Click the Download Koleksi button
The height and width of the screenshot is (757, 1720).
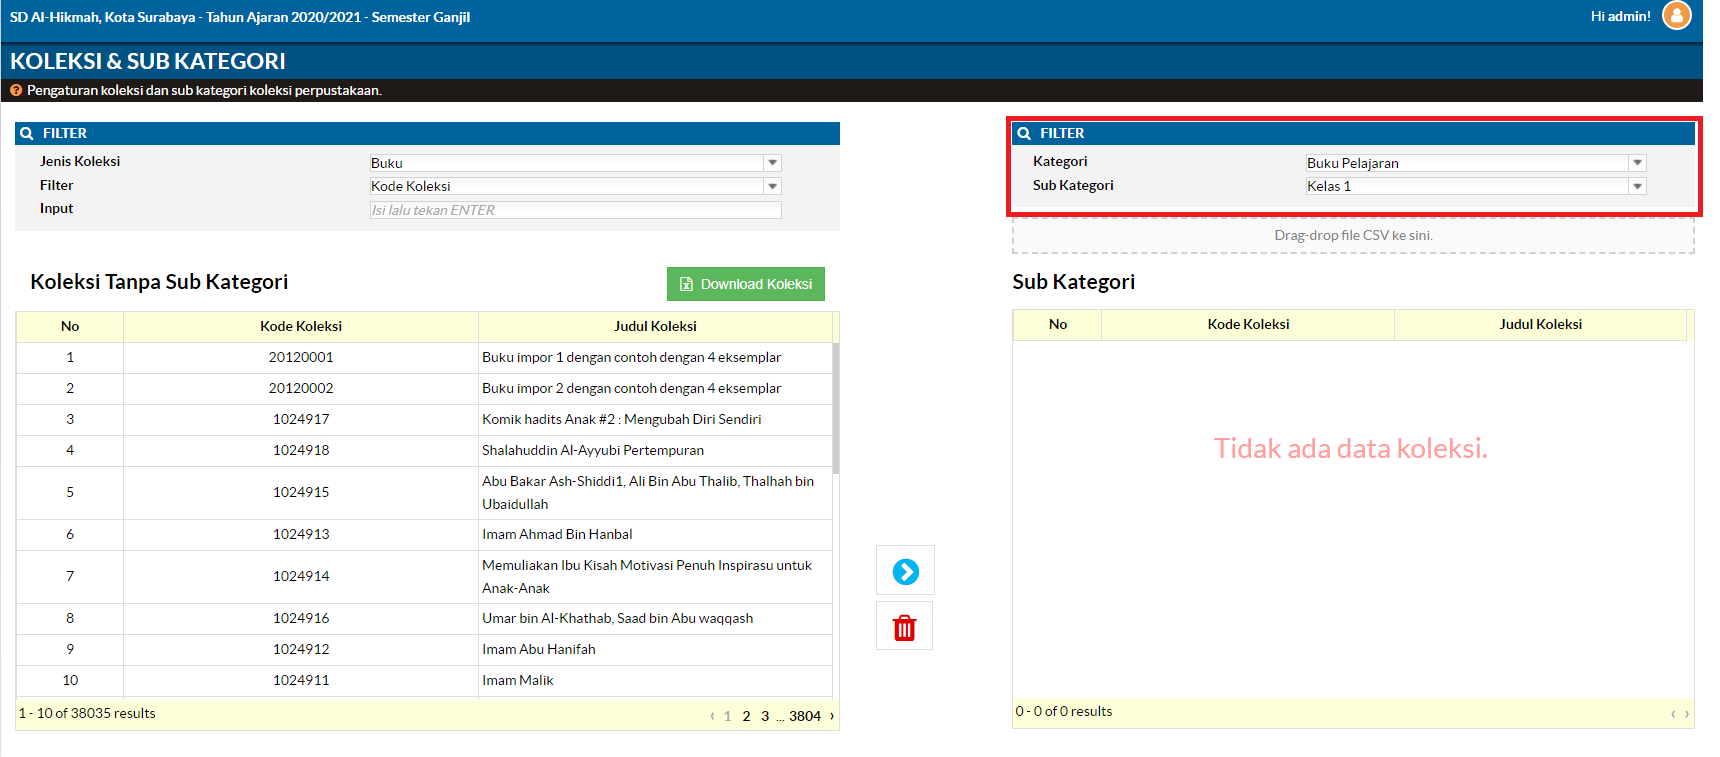click(x=746, y=284)
